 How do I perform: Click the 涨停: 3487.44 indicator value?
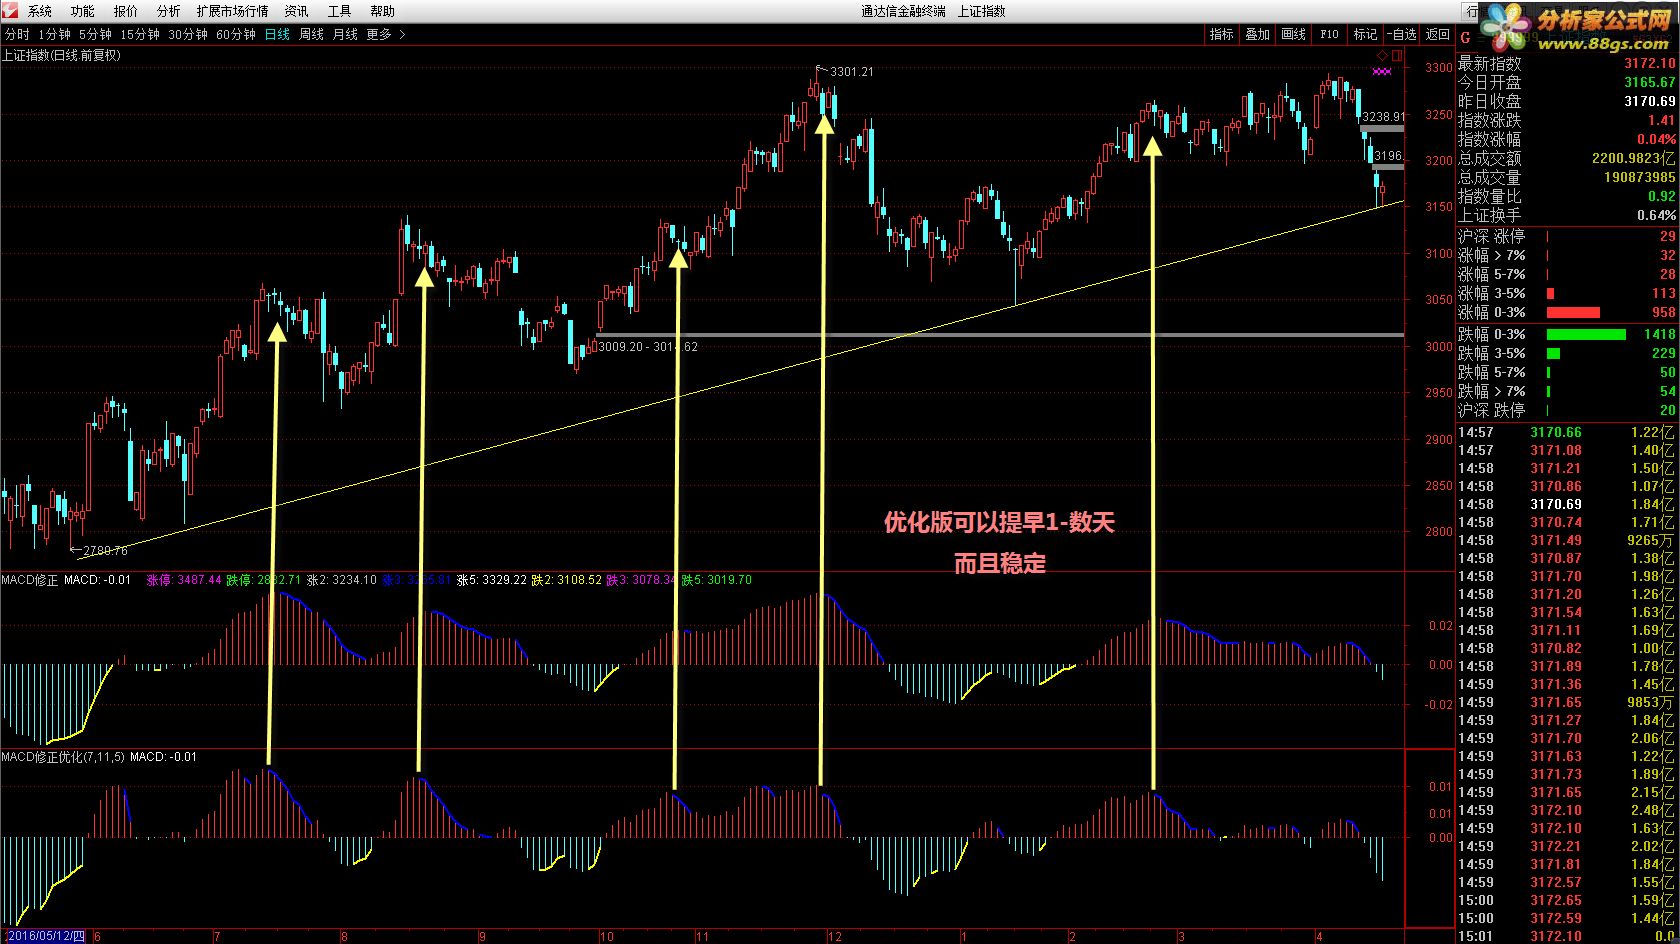(184, 580)
